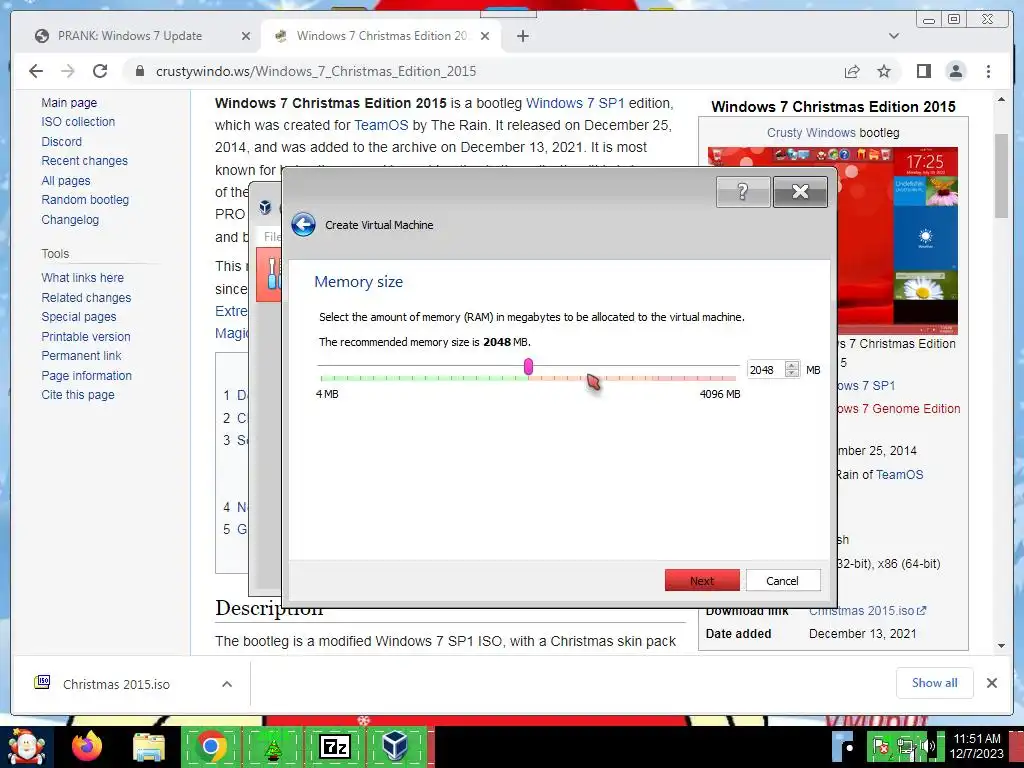The width and height of the screenshot is (1024, 768).
Task: Open the ISO collection link
Action: click(x=78, y=121)
